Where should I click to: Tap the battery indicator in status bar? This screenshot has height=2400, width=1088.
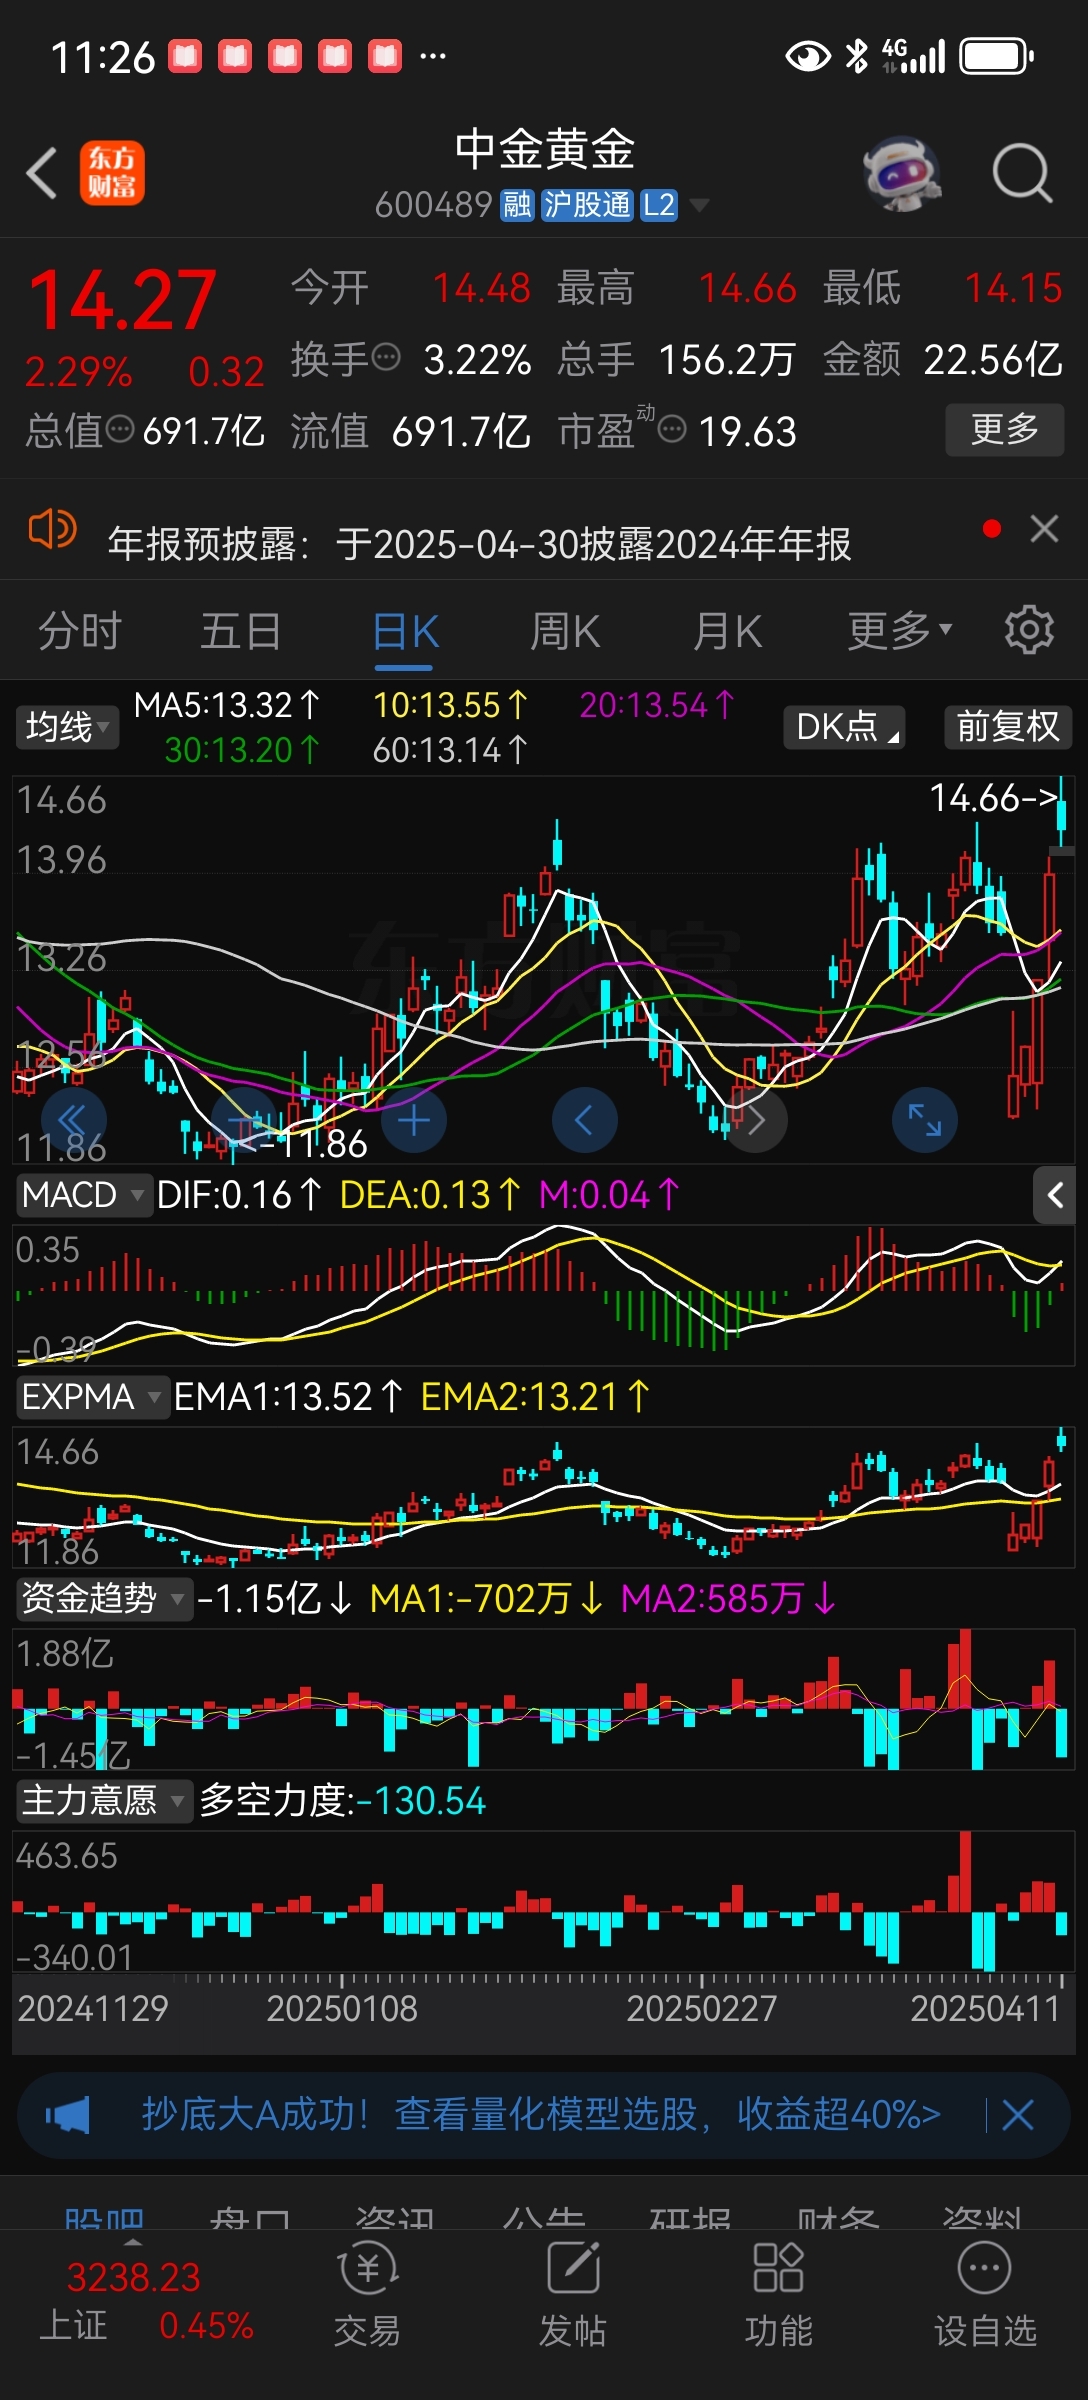(997, 57)
